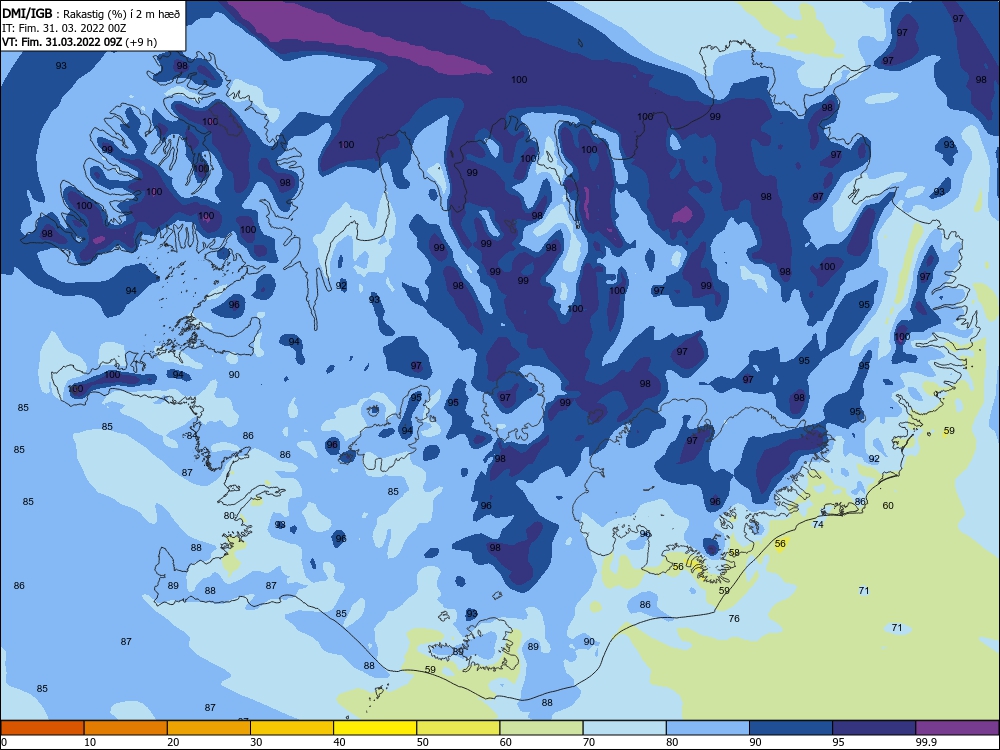The width and height of the screenshot is (1000, 750).
Task: Select the pale yellow 50–60 legend swatch
Action: (x=458, y=728)
